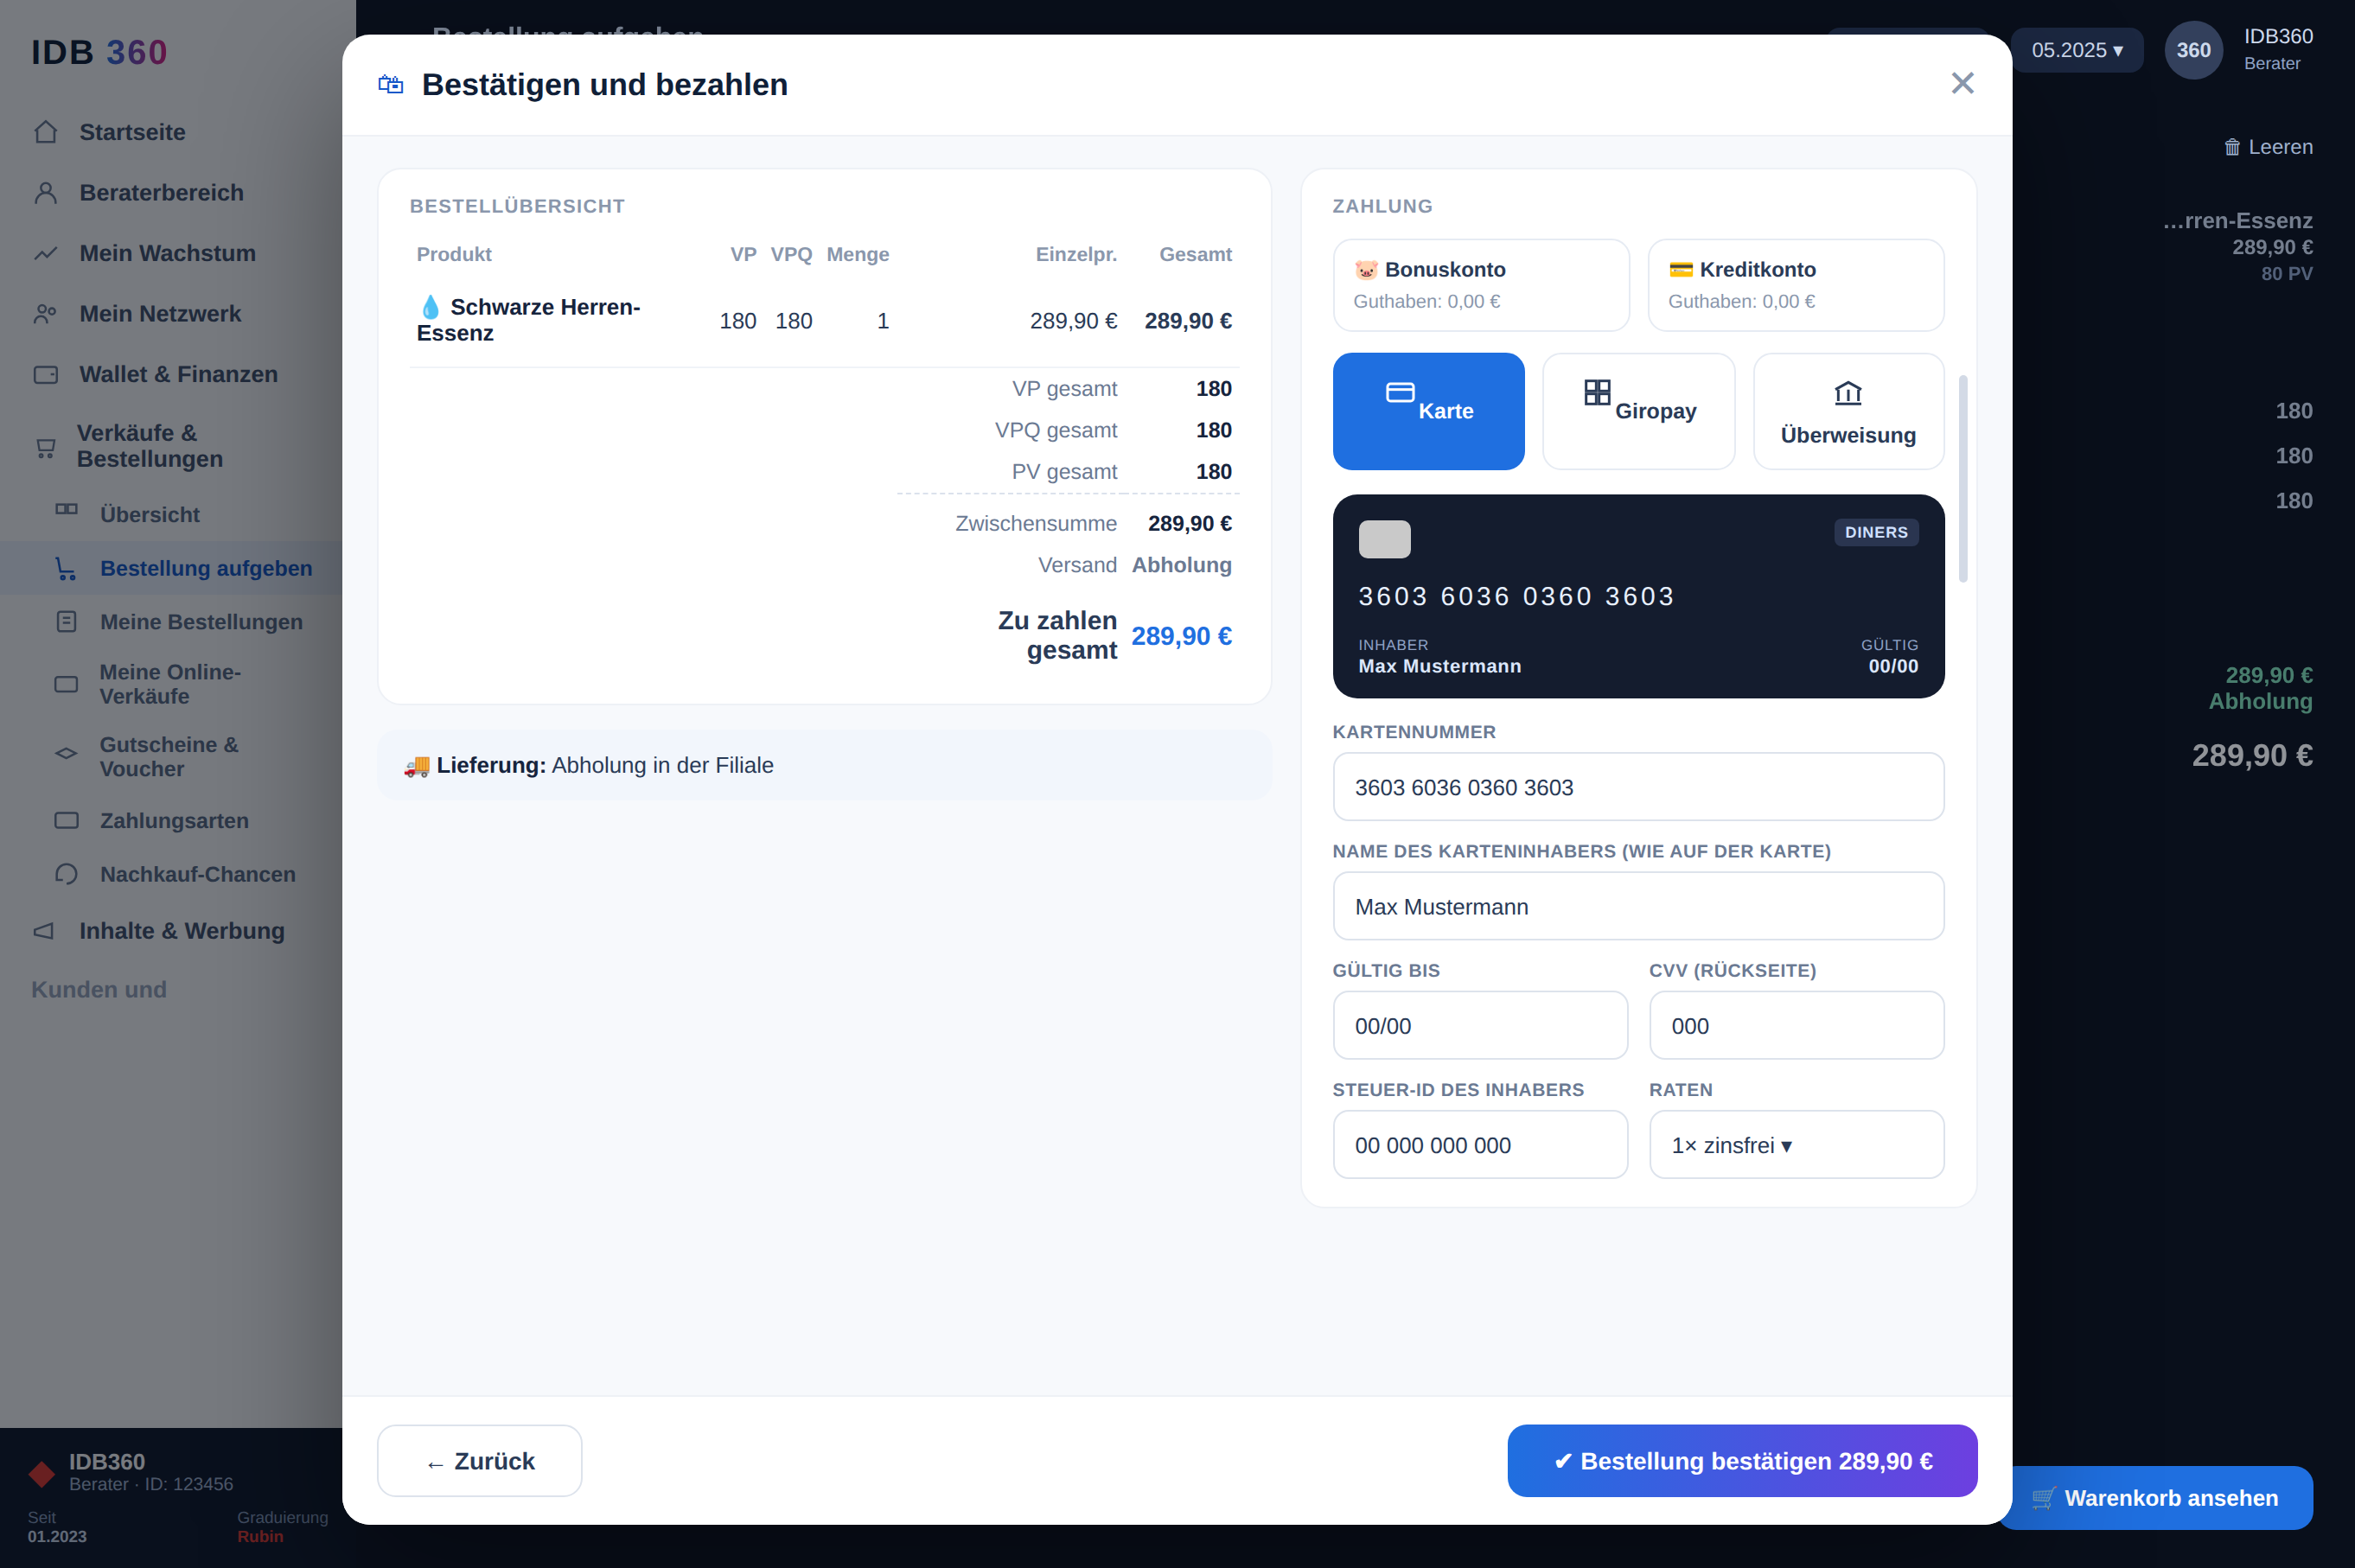Toggle Kreditkonto balance payment
Image resolution: width=2355 pixels, height=1568 pixels.
pyautogui.click(x=1795, y=285)
